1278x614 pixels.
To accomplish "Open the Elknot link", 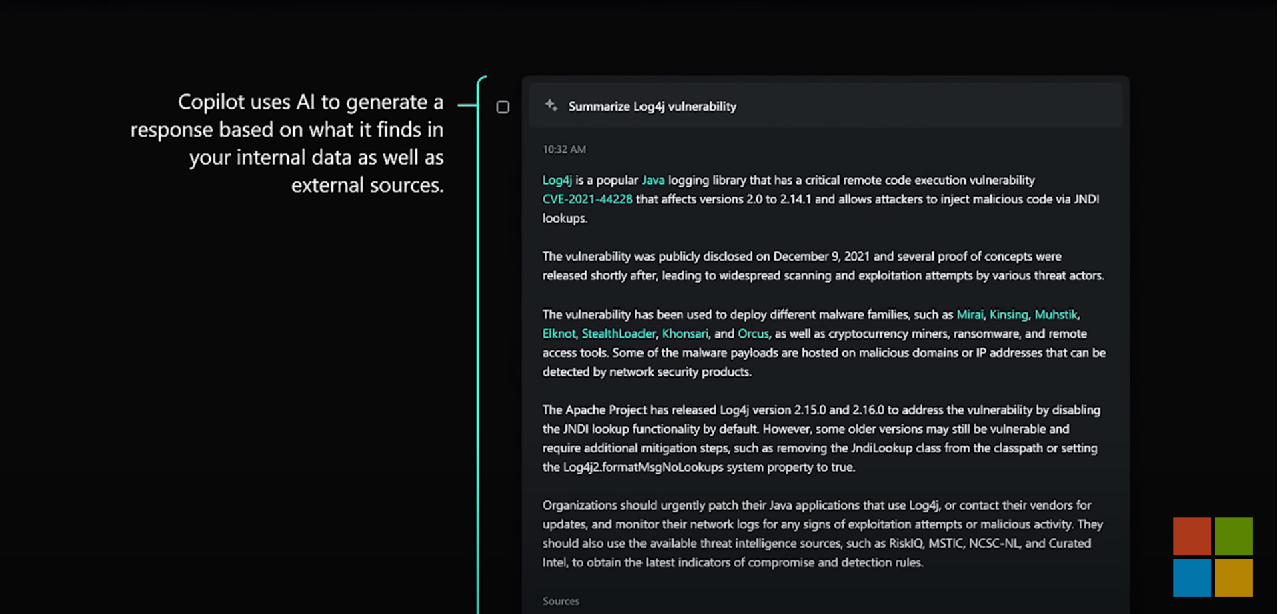I will pos(558,333).
